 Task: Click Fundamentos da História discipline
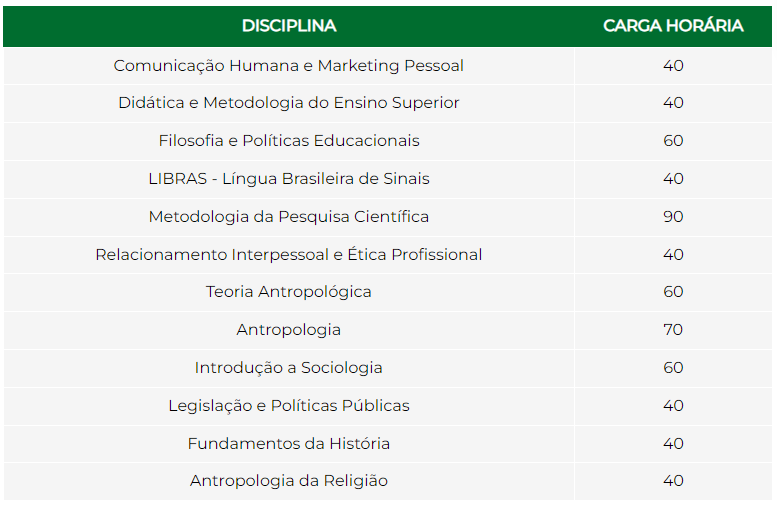[x=288, y=444]
